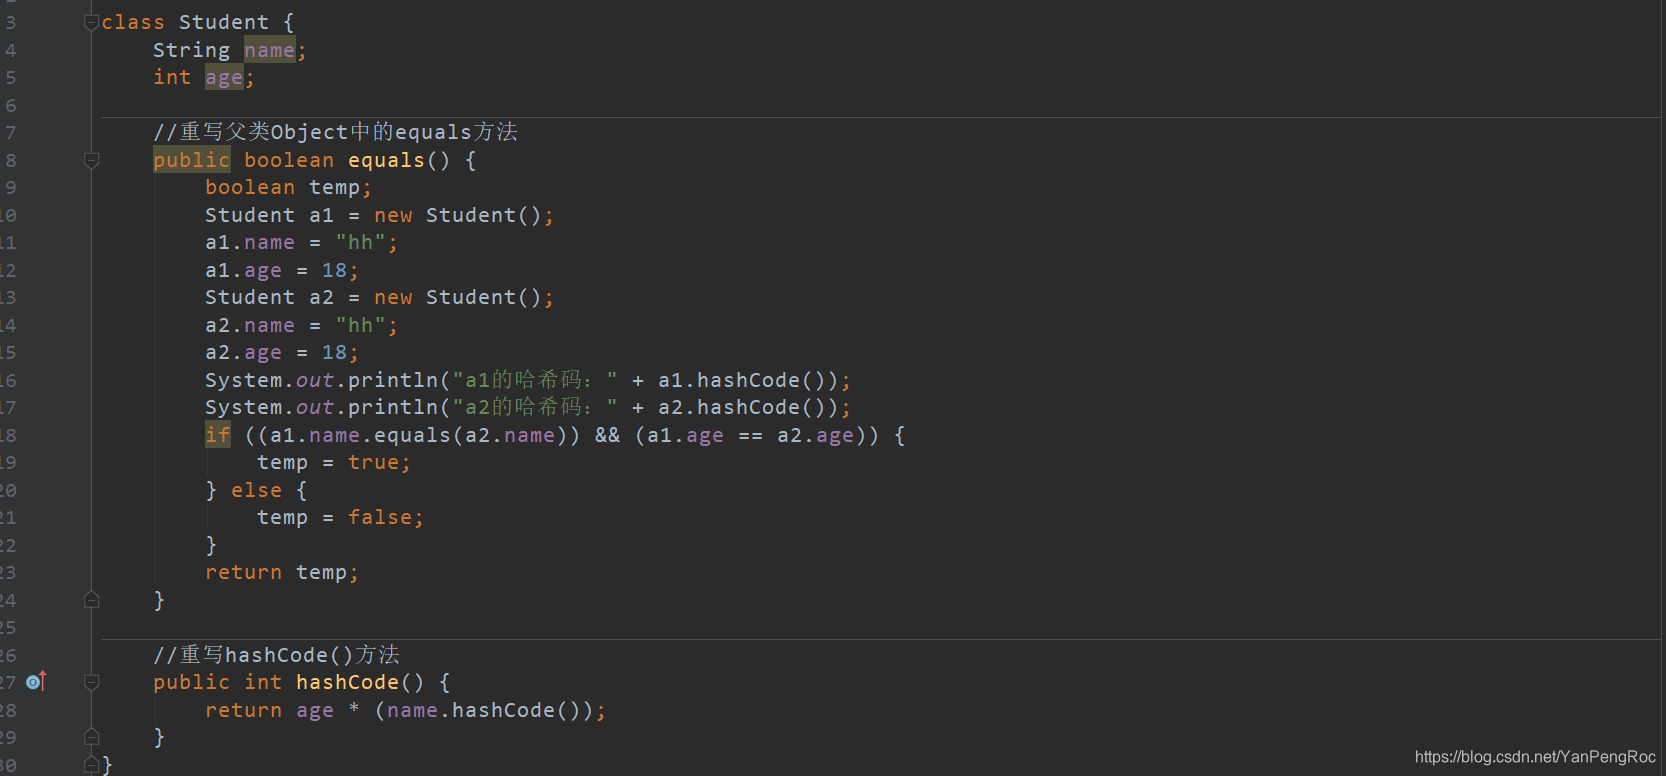Click 'temp = true;' statement
Image resolution: width=1666 pixels, height=776 pixels.
click(334, 462)
